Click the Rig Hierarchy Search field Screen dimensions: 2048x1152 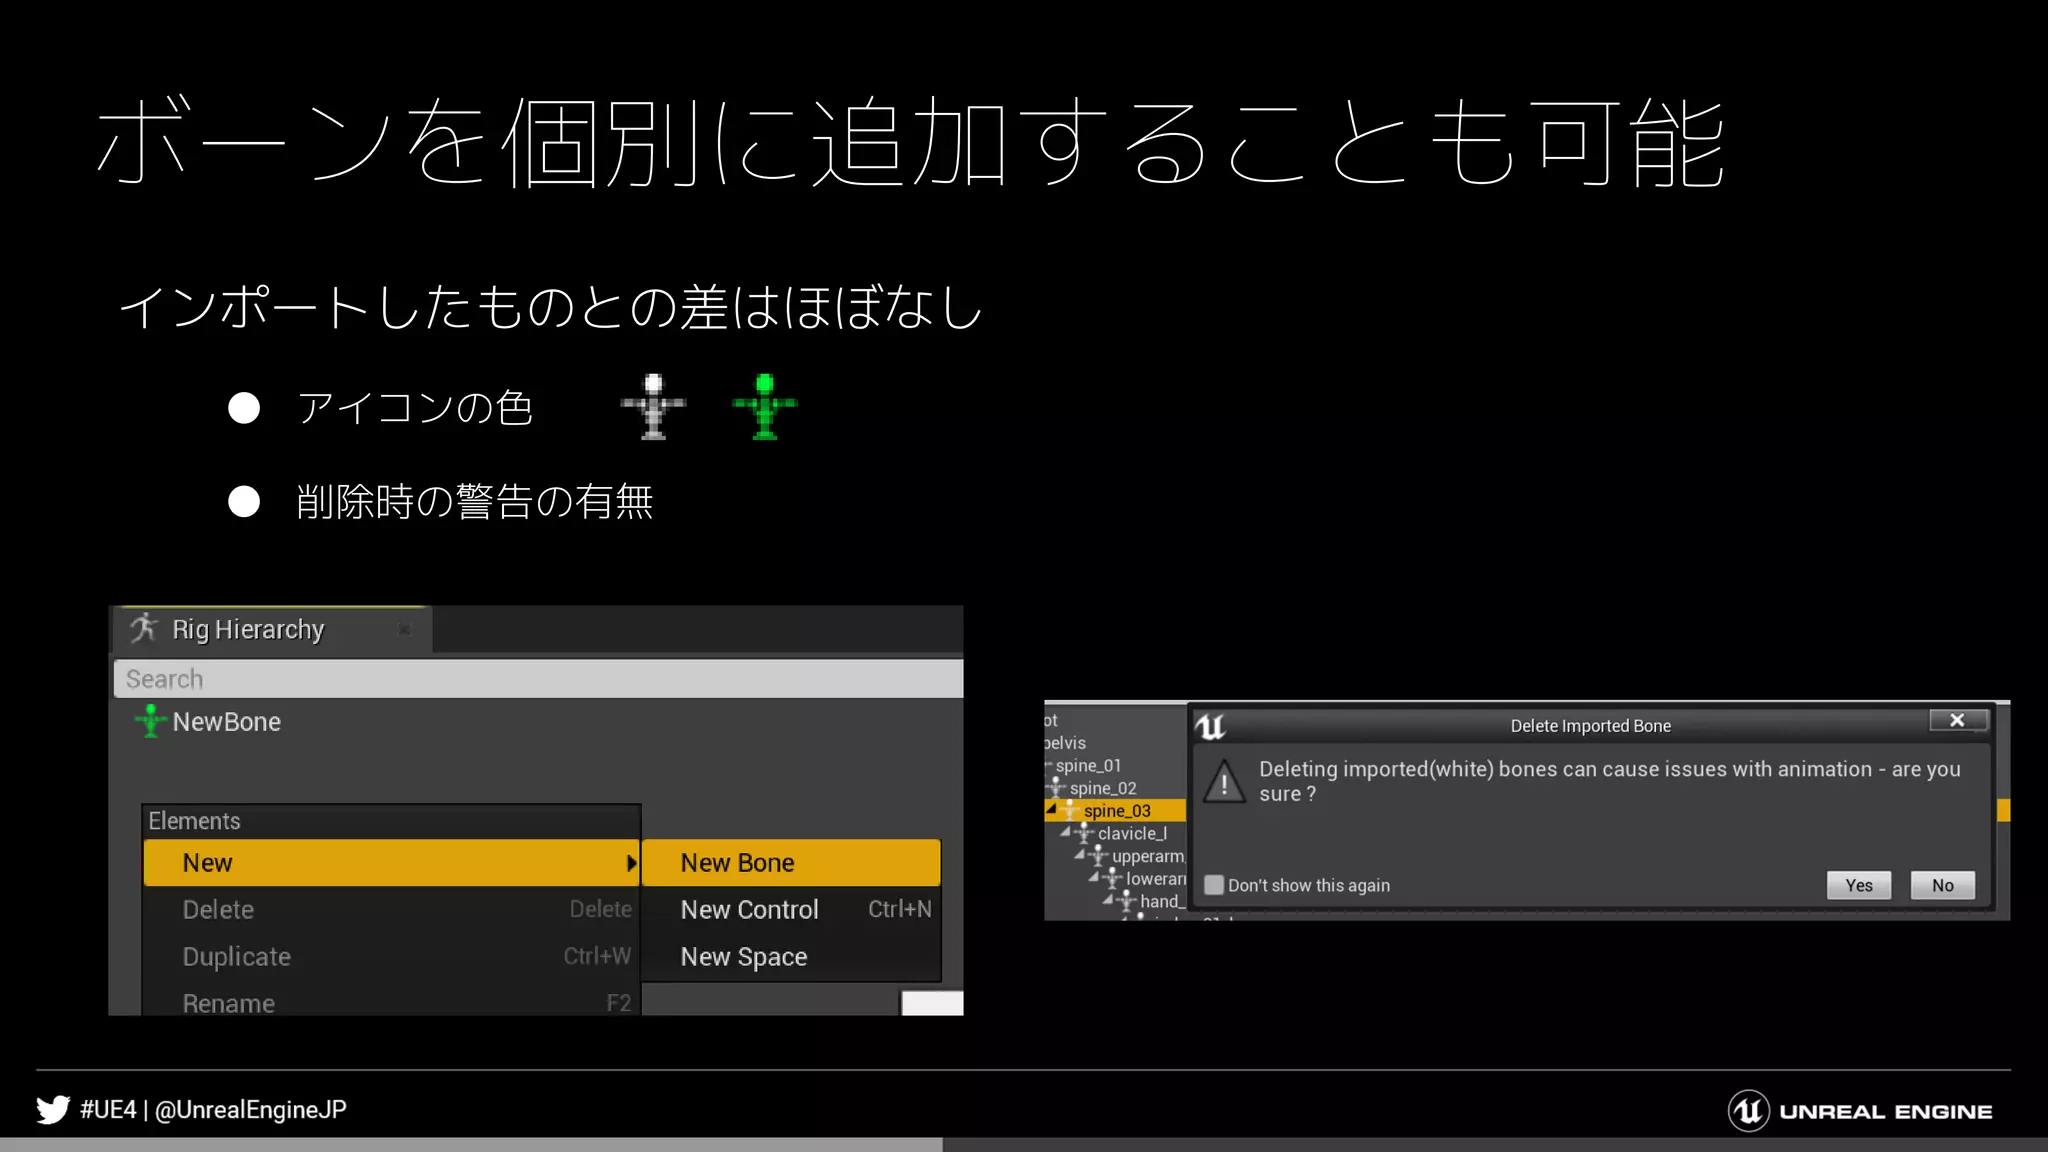538,679
